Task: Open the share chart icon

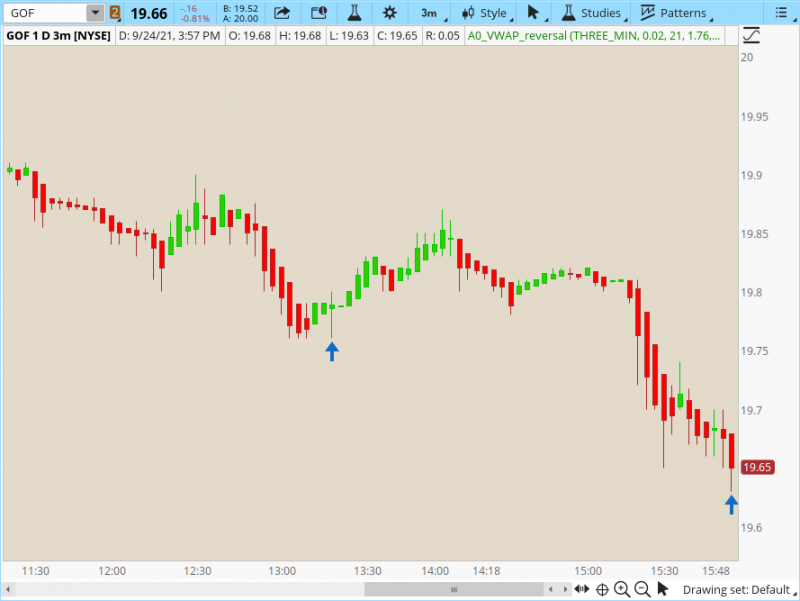Action: point(282,13)
